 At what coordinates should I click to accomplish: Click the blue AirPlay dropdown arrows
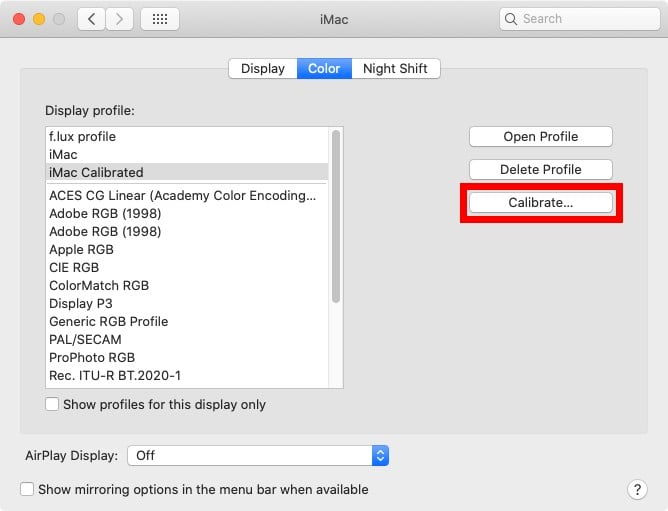[x=380, y=456]
